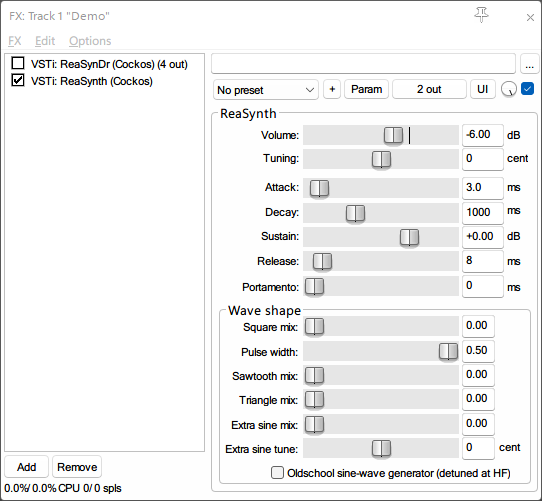Click the Extra sine mix slider handle
The height and width of the screenshot is (501, 542).
(314, 424)
